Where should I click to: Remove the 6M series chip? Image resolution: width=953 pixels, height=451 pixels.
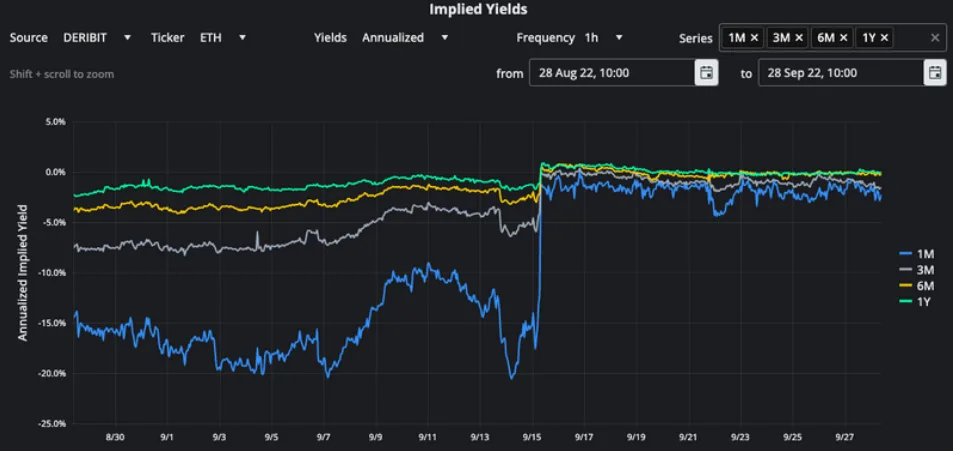point(844,38)
